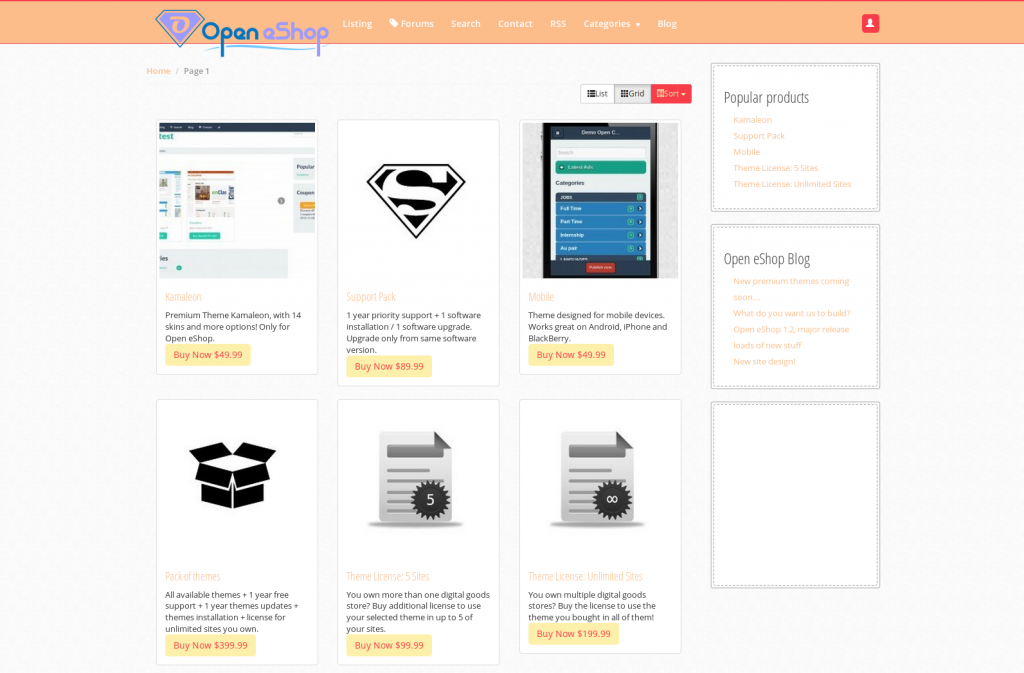Image resolution: width=1024 pixels, height=673 pixels.
Task: Open the Sort dropdown
Action: 671,94
